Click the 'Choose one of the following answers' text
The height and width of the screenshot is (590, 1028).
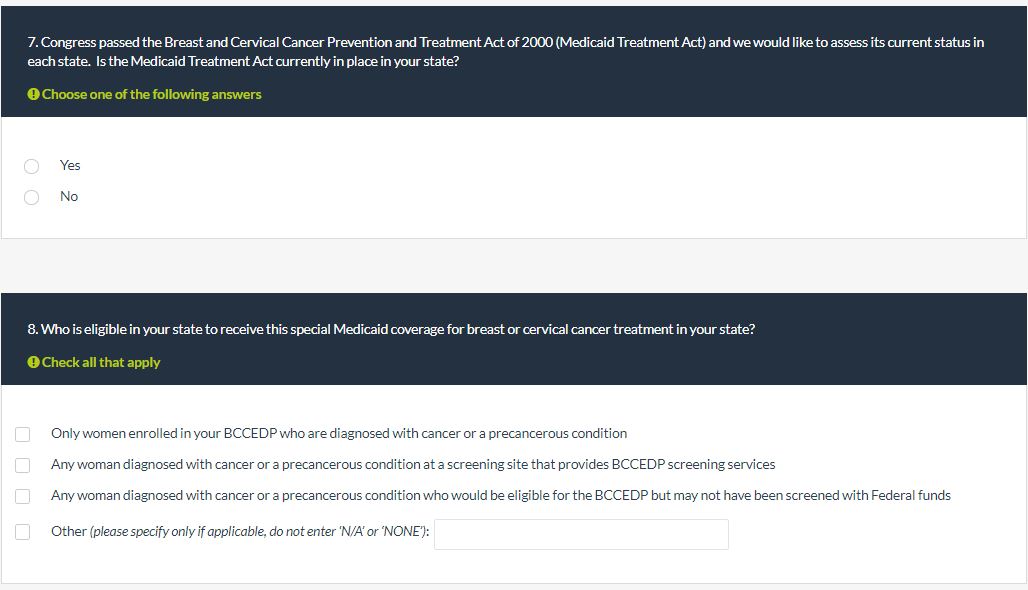pyautogui.click(x=151, y=94)
